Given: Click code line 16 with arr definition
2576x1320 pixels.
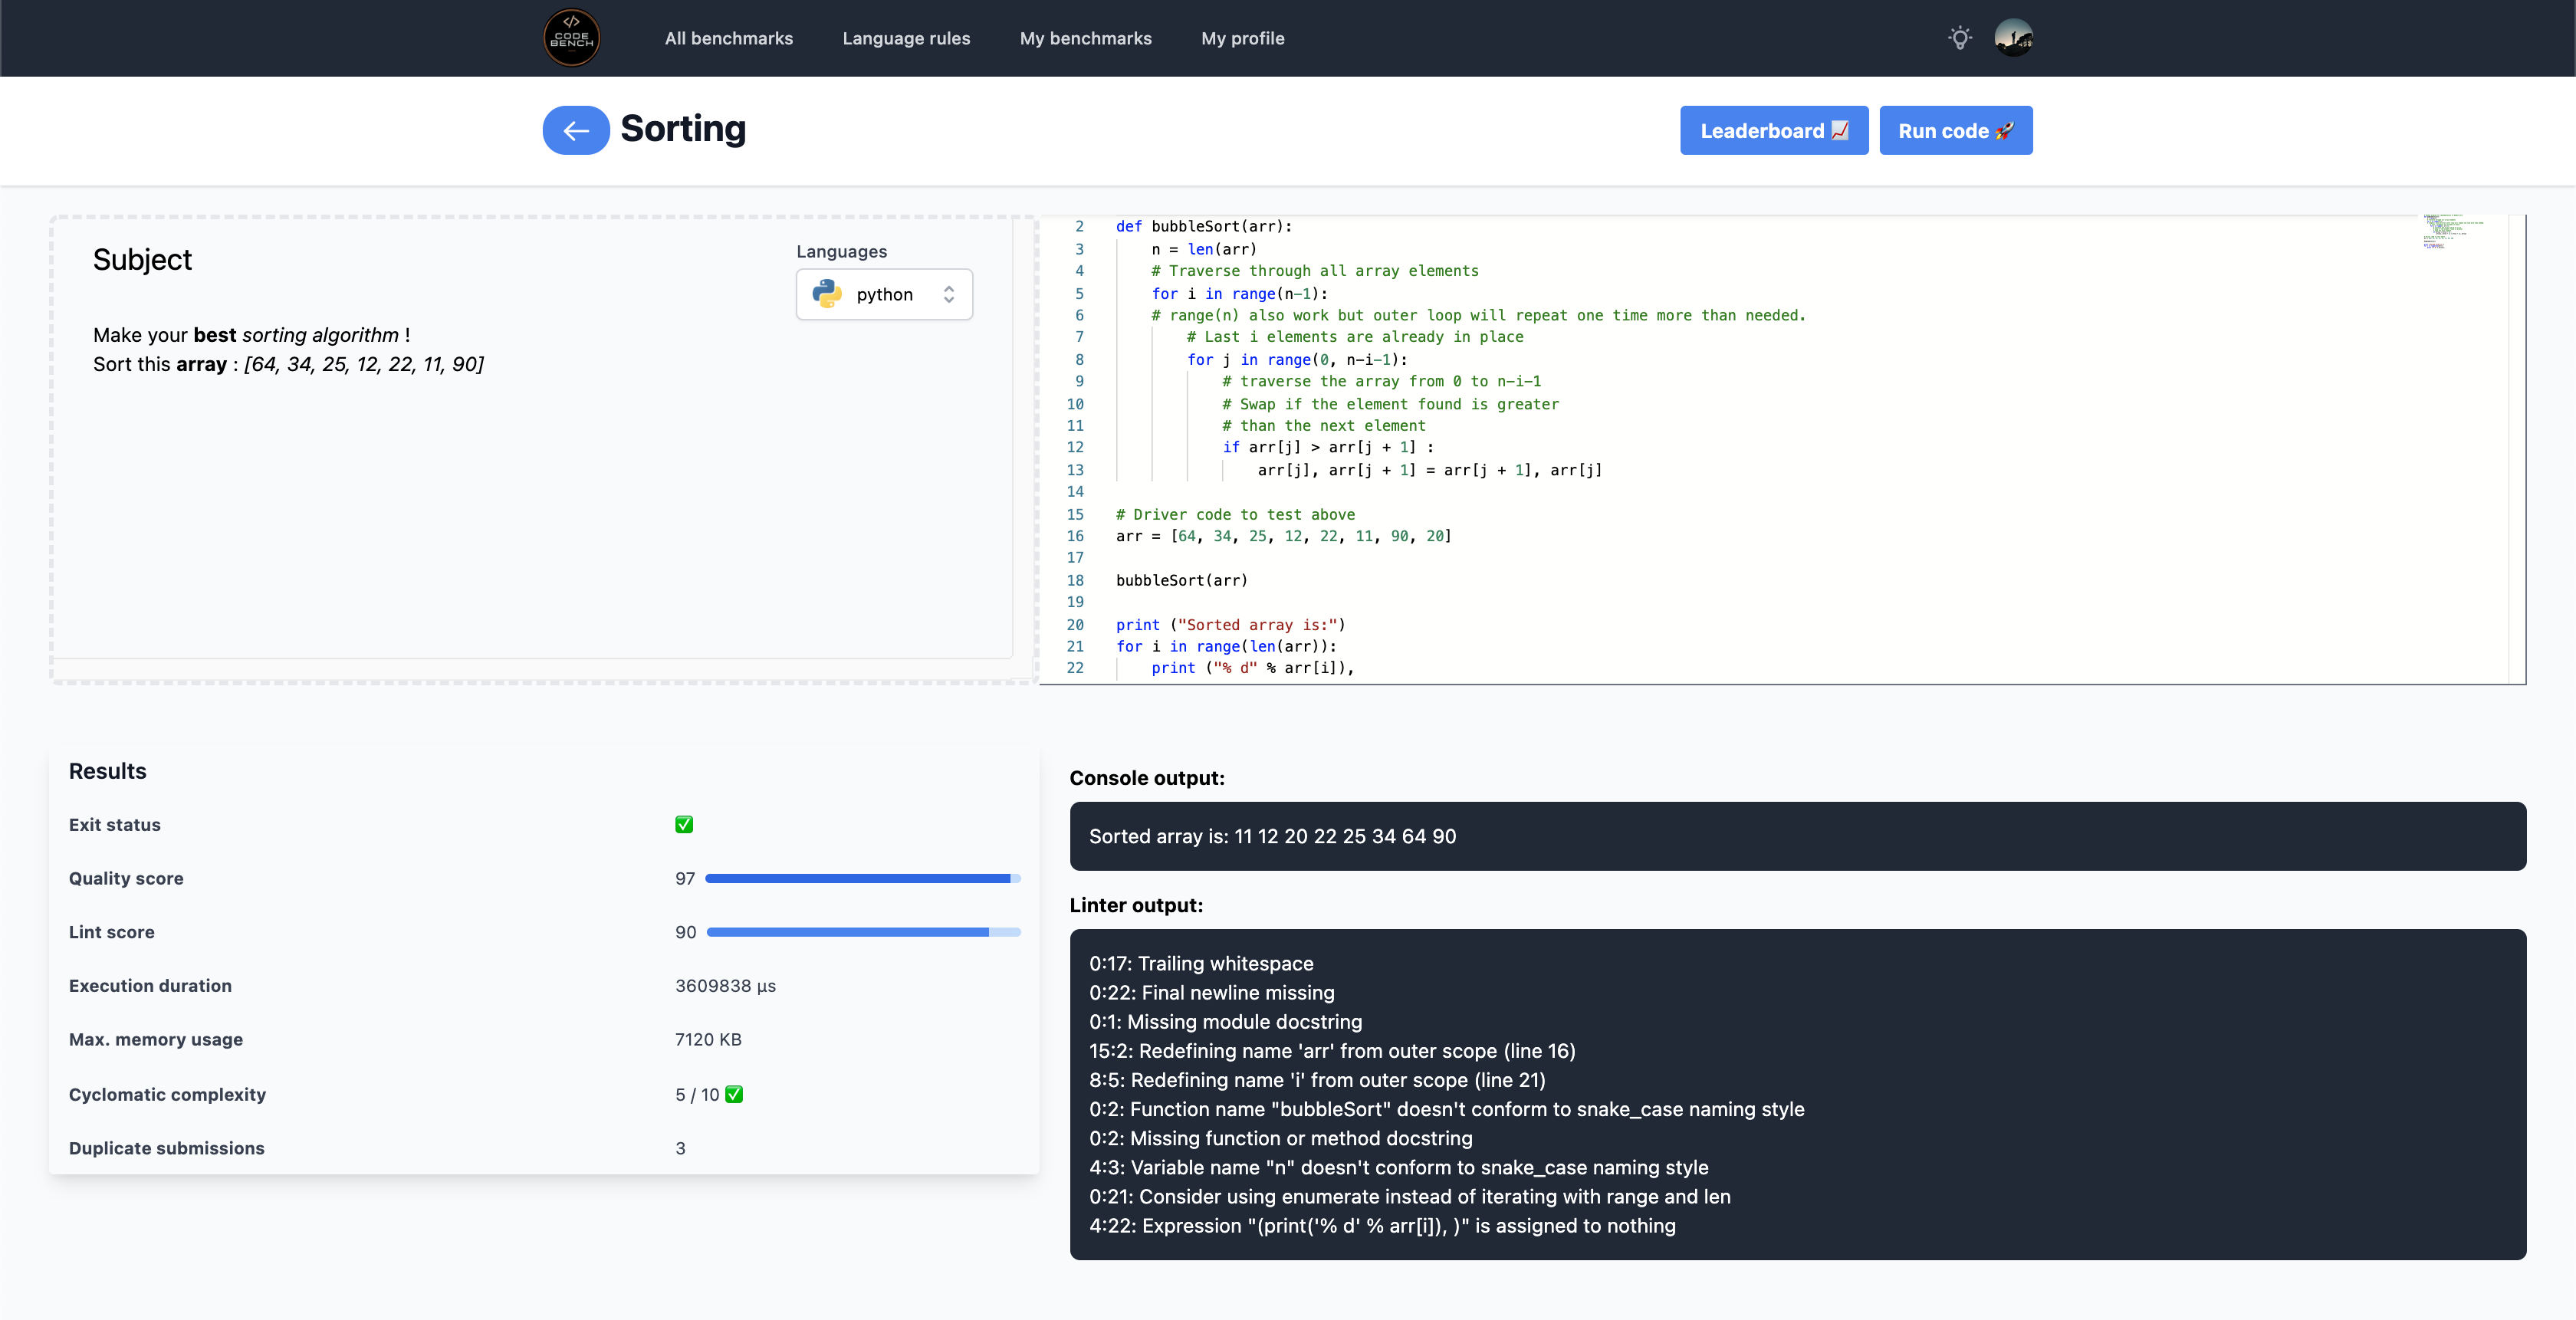Looking at the screenshot, I should coord(1283,536).
